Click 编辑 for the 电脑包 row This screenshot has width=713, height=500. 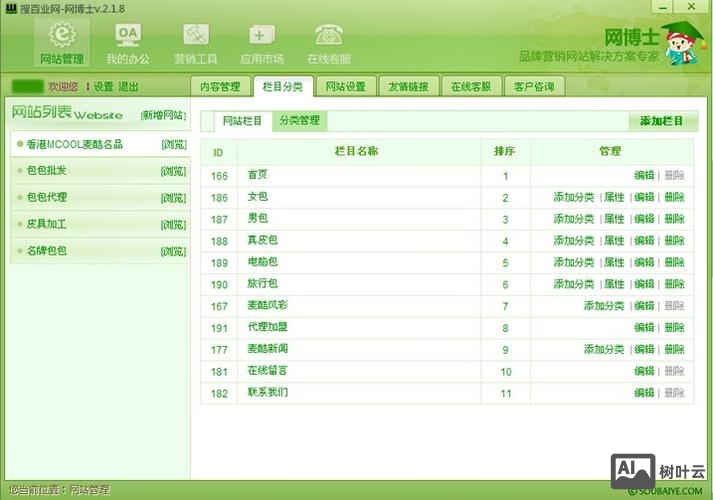644,263
